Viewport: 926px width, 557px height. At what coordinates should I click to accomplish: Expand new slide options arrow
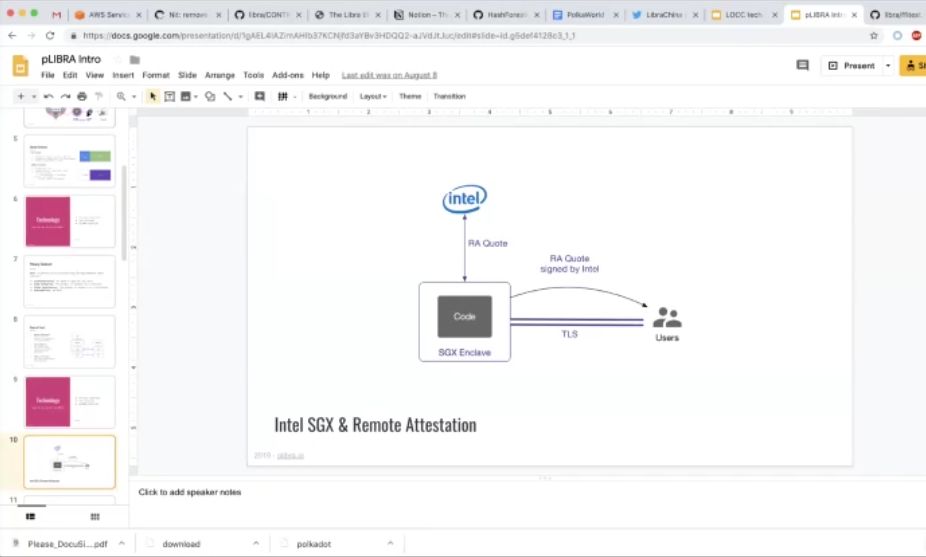click(34, 96)
